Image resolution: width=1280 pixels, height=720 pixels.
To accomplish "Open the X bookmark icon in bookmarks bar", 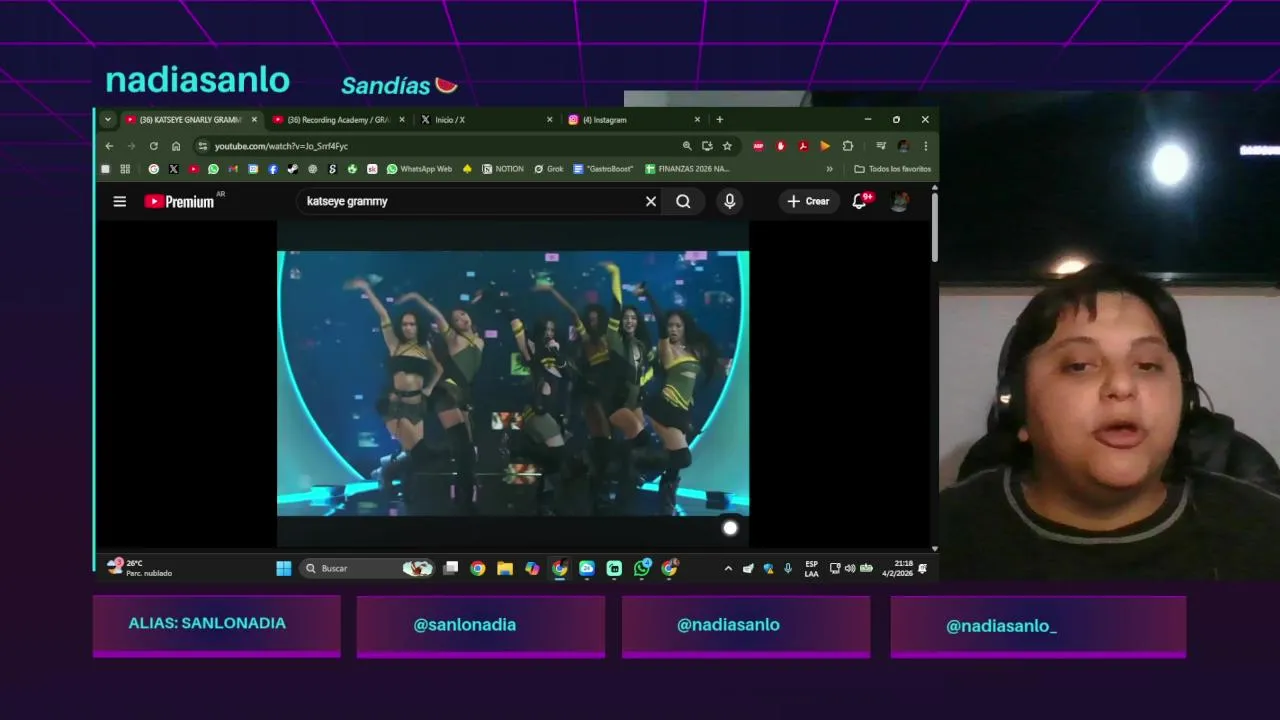I will coord(174,169).
